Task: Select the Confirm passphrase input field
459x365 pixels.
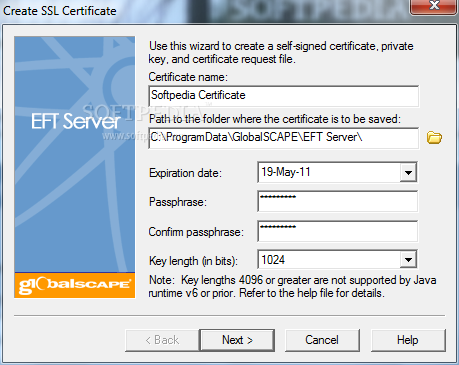Action: click(x=337, y=231)
